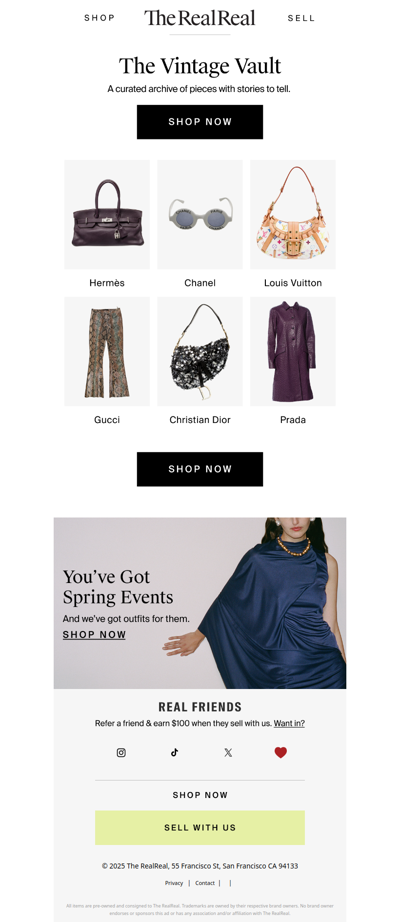Click underlined SHOP NOW in Spring Events banner
This screenshot has width=400, height=922.
(94, 635)
